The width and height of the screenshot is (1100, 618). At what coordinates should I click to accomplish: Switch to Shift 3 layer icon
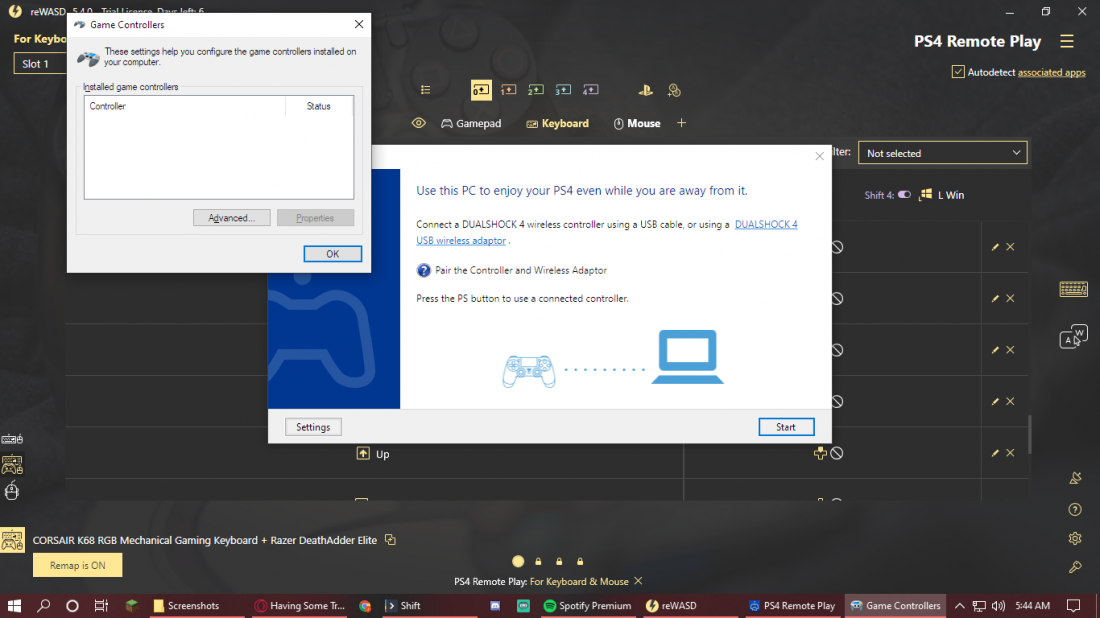[563, 90]
